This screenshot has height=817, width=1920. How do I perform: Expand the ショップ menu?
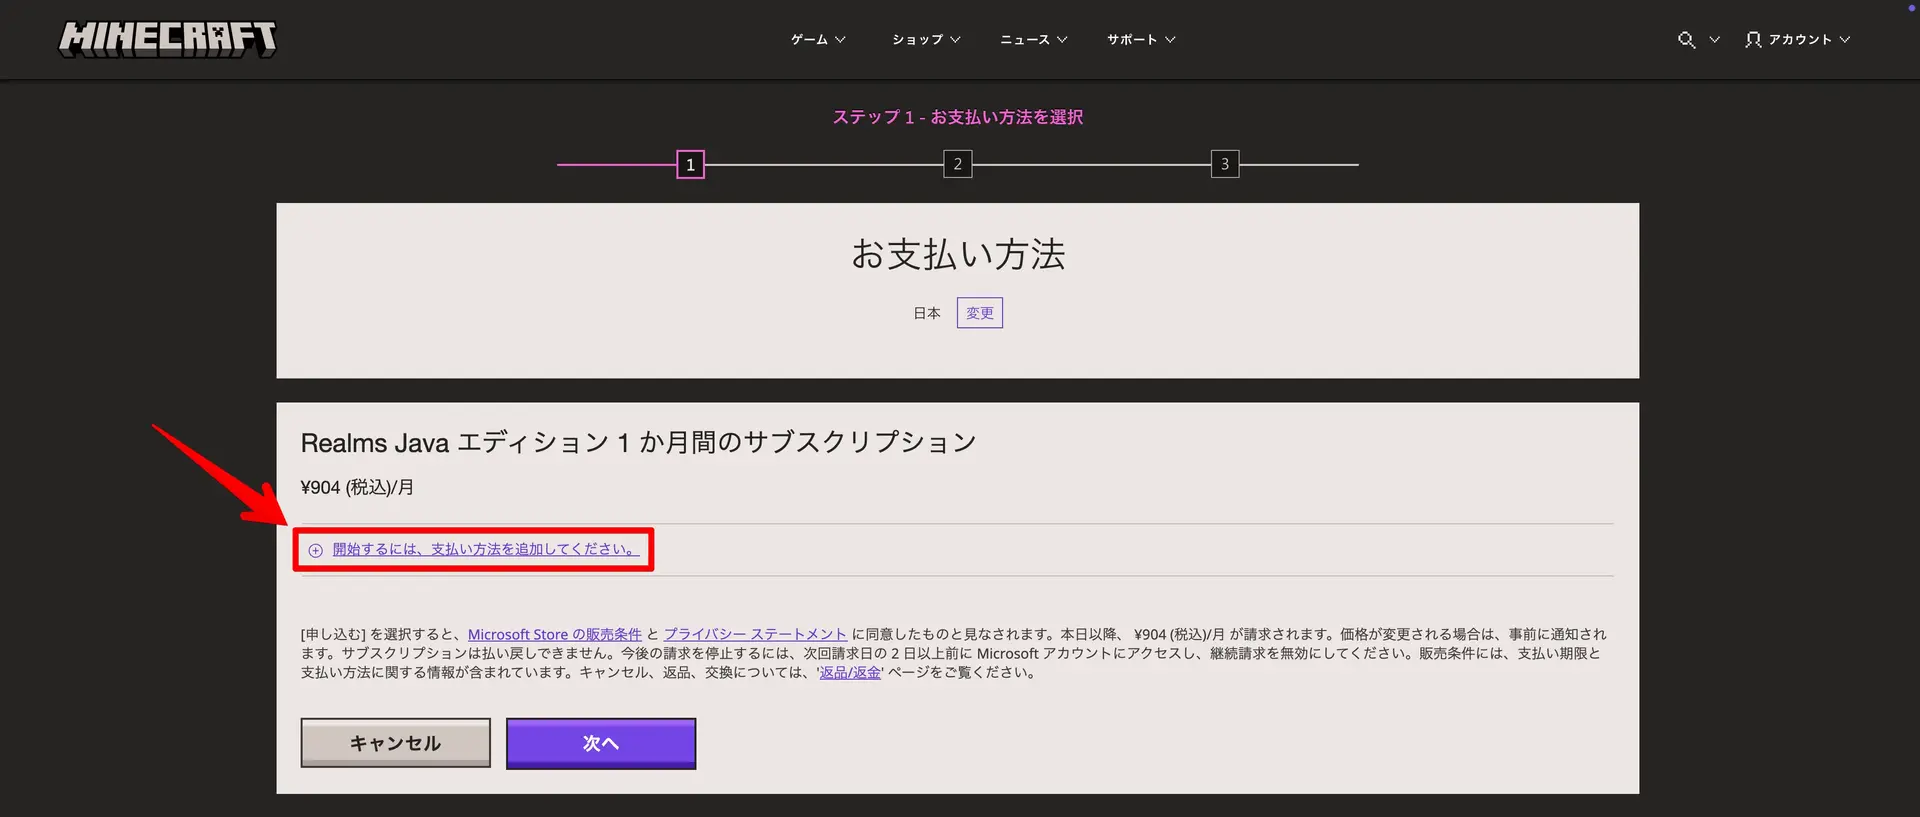[x=926, y=40]
